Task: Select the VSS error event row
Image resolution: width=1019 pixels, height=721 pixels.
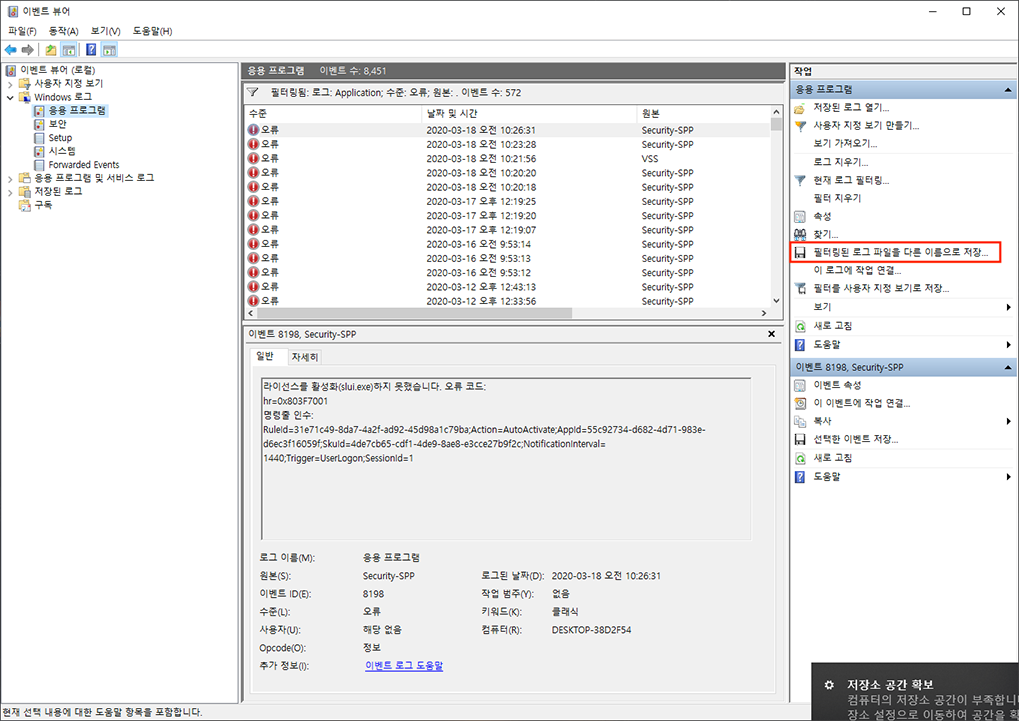Action: pos(508,159)
